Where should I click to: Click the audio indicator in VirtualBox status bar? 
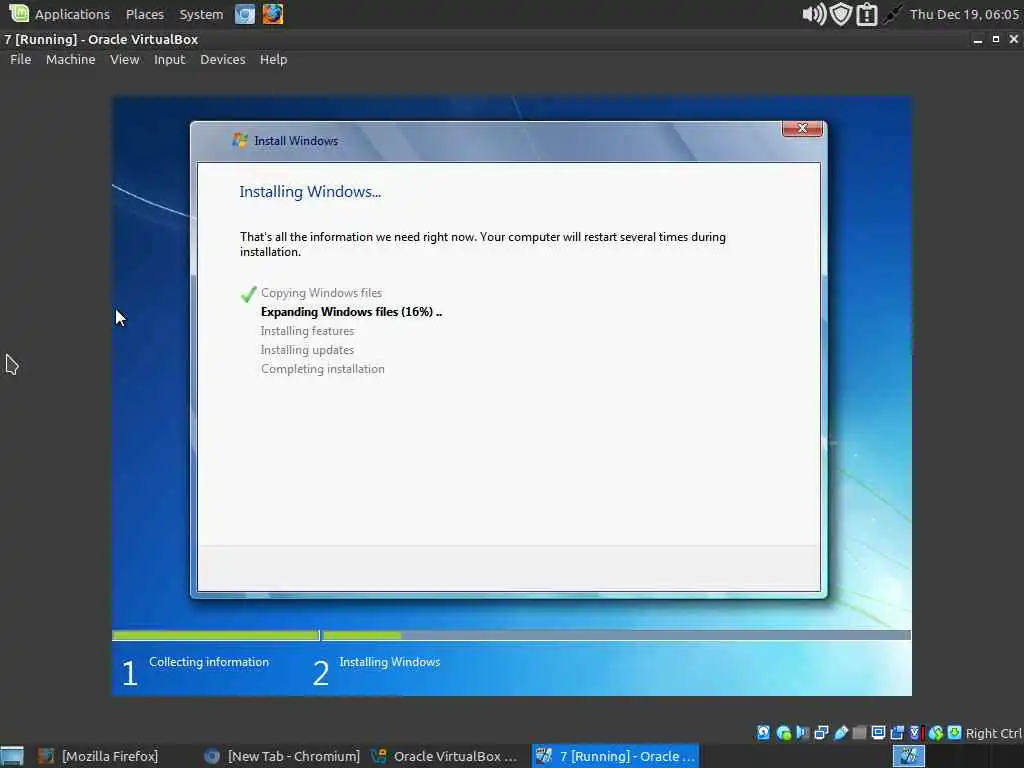click(x=803, y=733)
